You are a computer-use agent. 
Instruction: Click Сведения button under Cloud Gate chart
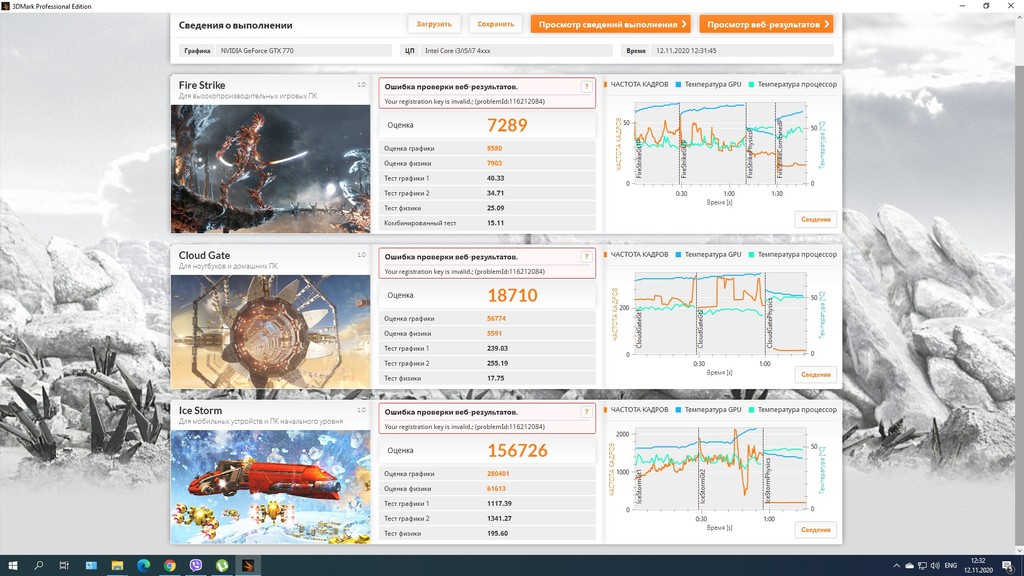816,374
